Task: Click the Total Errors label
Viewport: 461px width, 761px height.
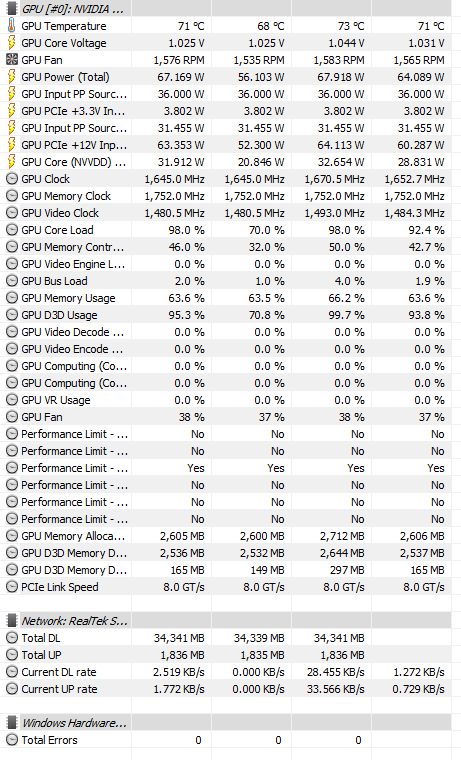Action: pos(49,740)
